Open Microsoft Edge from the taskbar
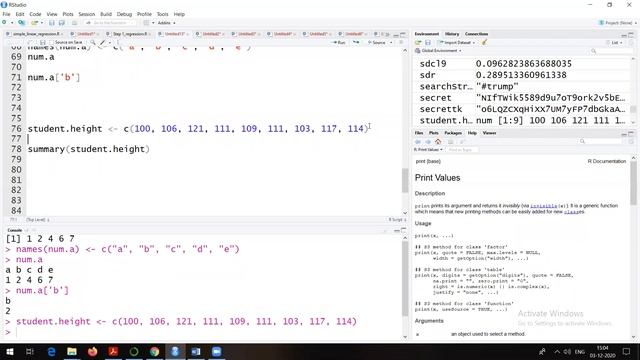 pos(51,351)
